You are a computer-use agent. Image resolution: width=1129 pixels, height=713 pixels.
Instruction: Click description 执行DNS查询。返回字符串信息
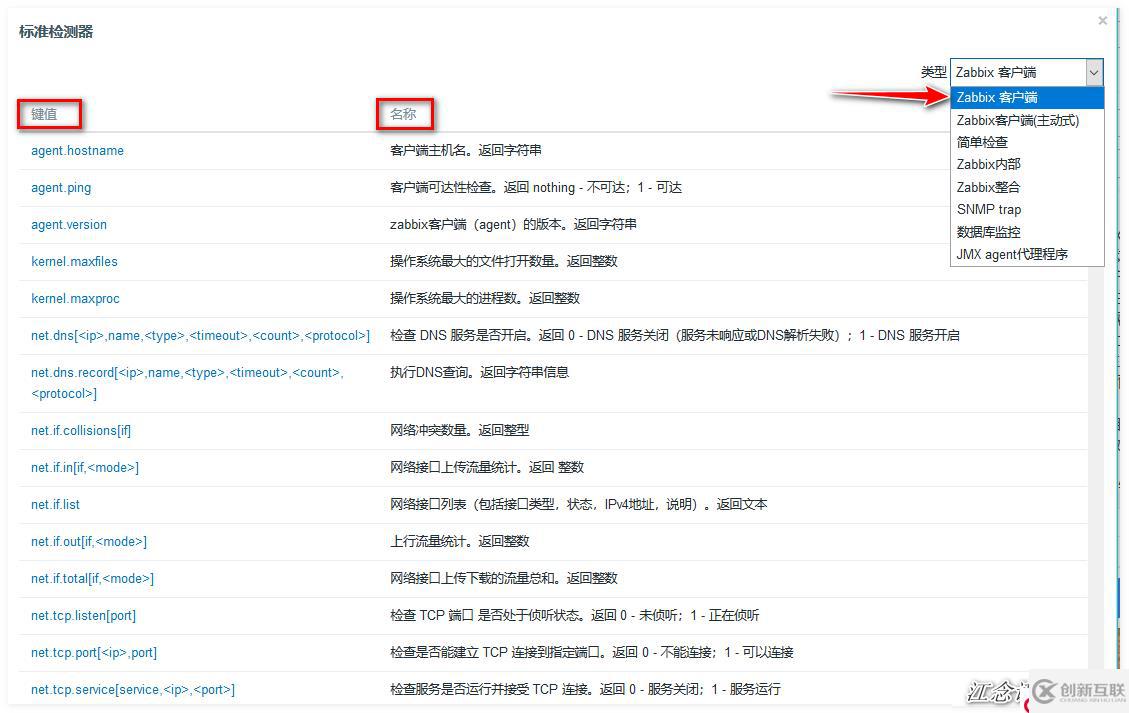point(480,372)
